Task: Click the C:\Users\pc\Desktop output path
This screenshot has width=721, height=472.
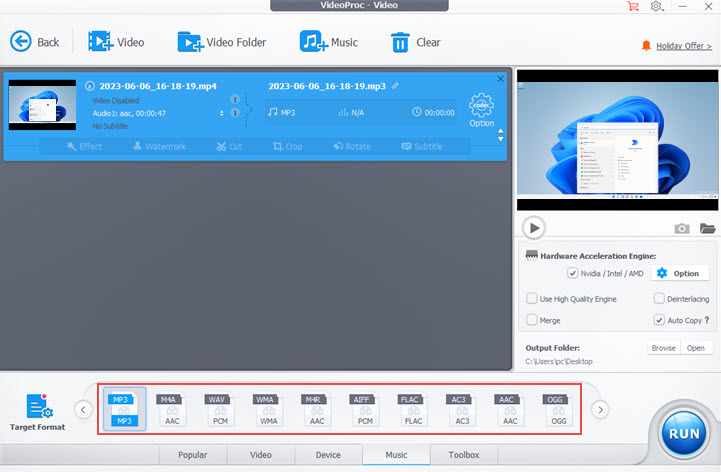Action: tap(559, 361)
